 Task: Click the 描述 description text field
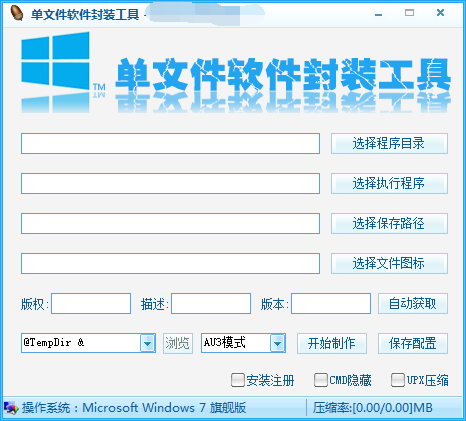[211, 303]
